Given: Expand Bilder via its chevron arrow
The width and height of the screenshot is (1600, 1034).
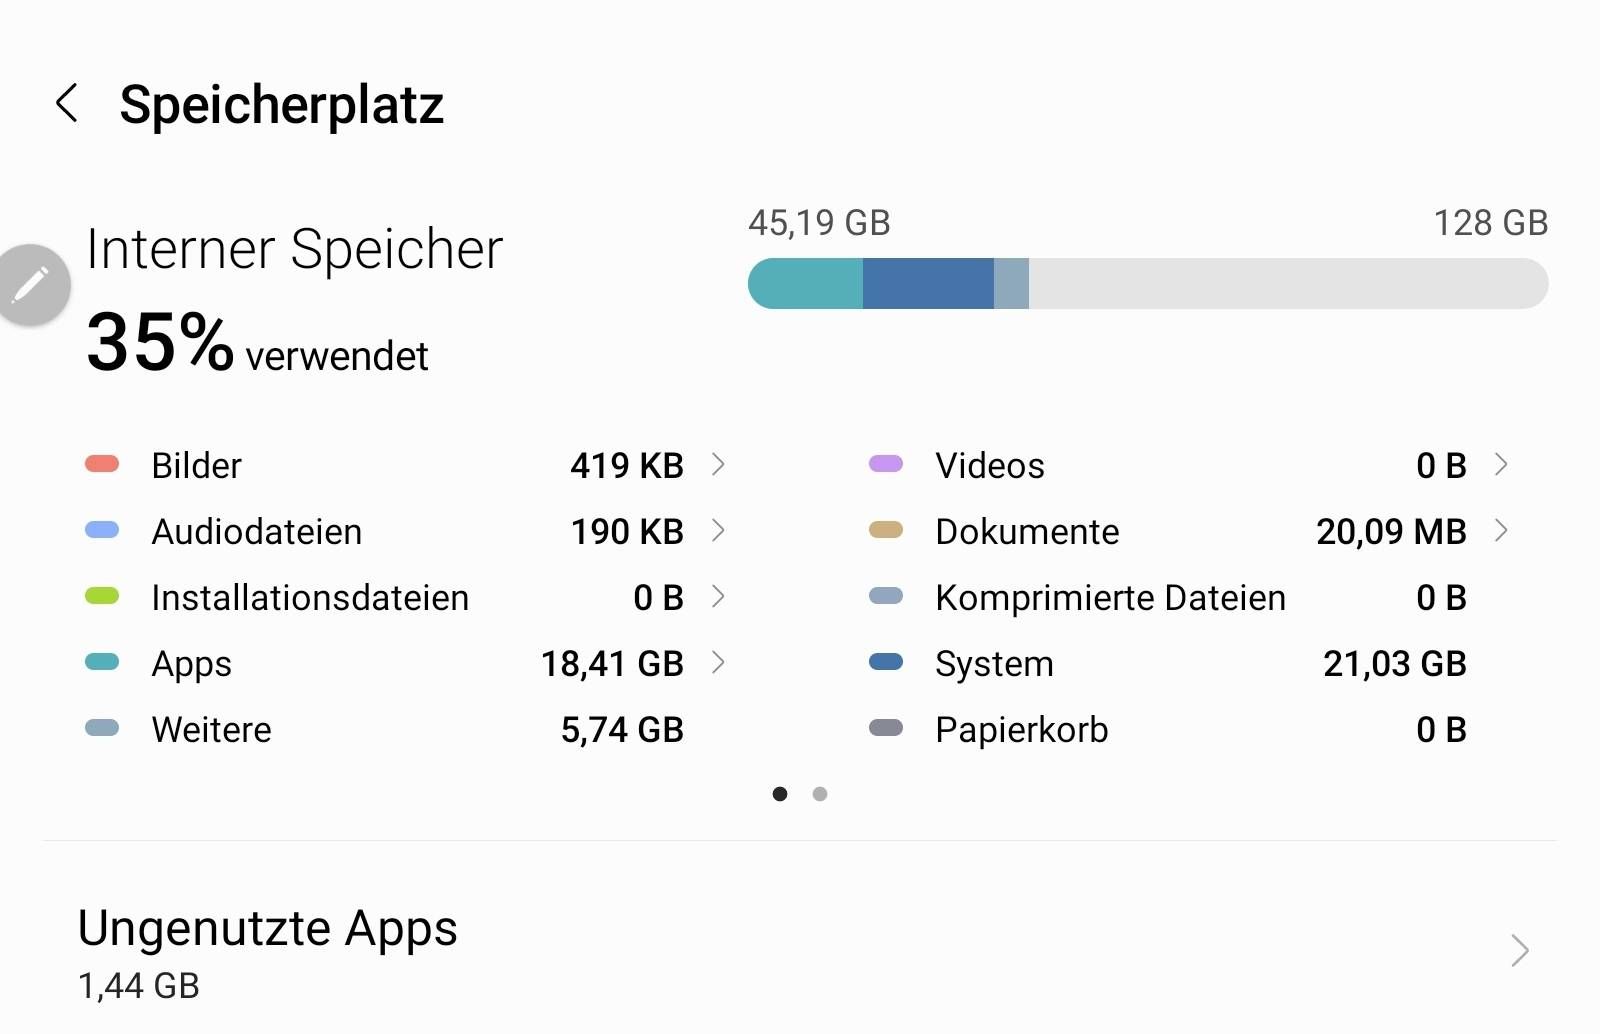Looking at the screenshot, I should click(718, 464).
